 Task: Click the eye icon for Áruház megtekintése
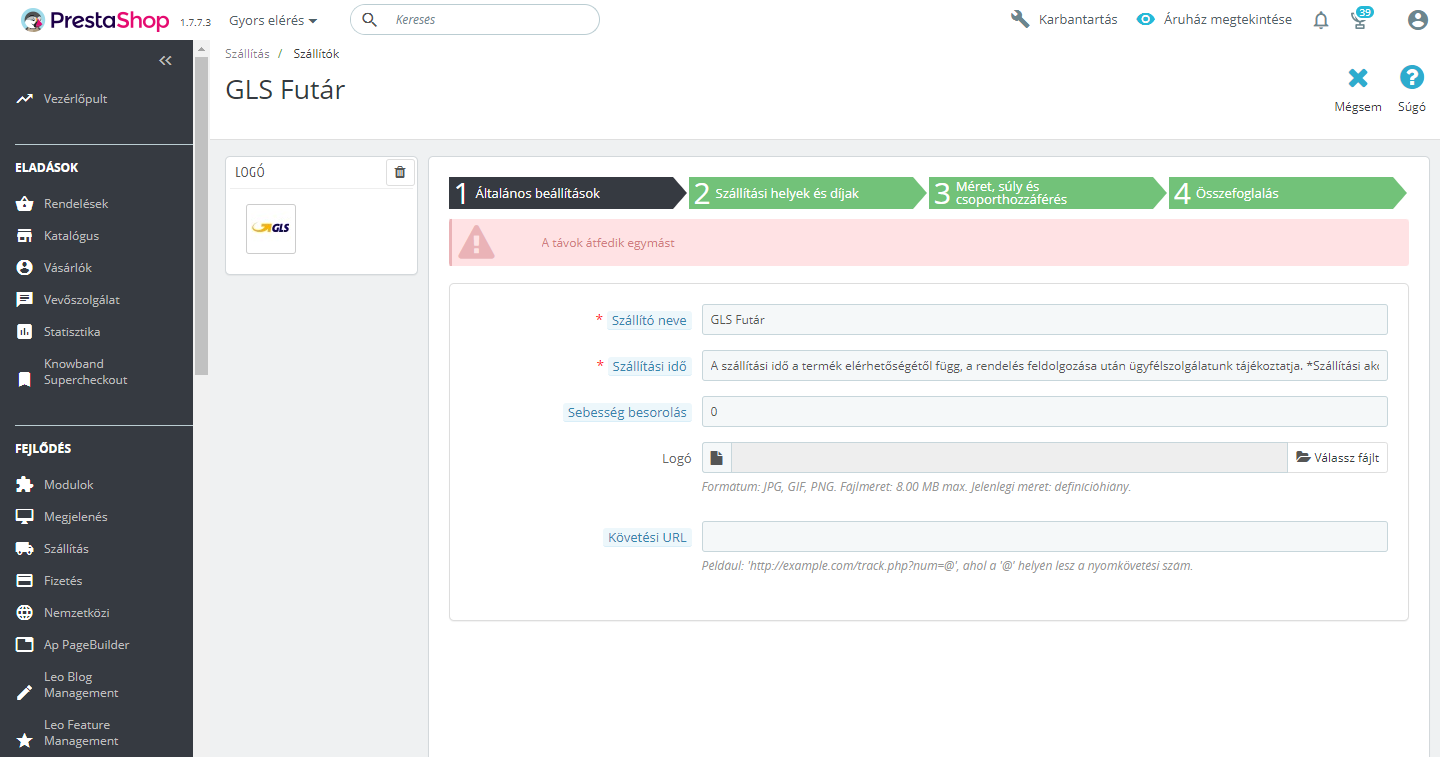pyautogui.click(x=1146, y=19)
